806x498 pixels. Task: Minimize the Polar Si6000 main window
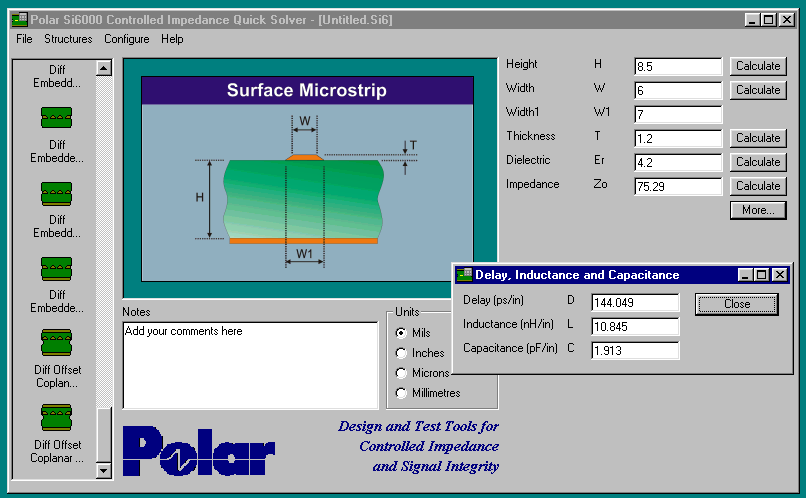pyautogui.click(x=752, y=20)
